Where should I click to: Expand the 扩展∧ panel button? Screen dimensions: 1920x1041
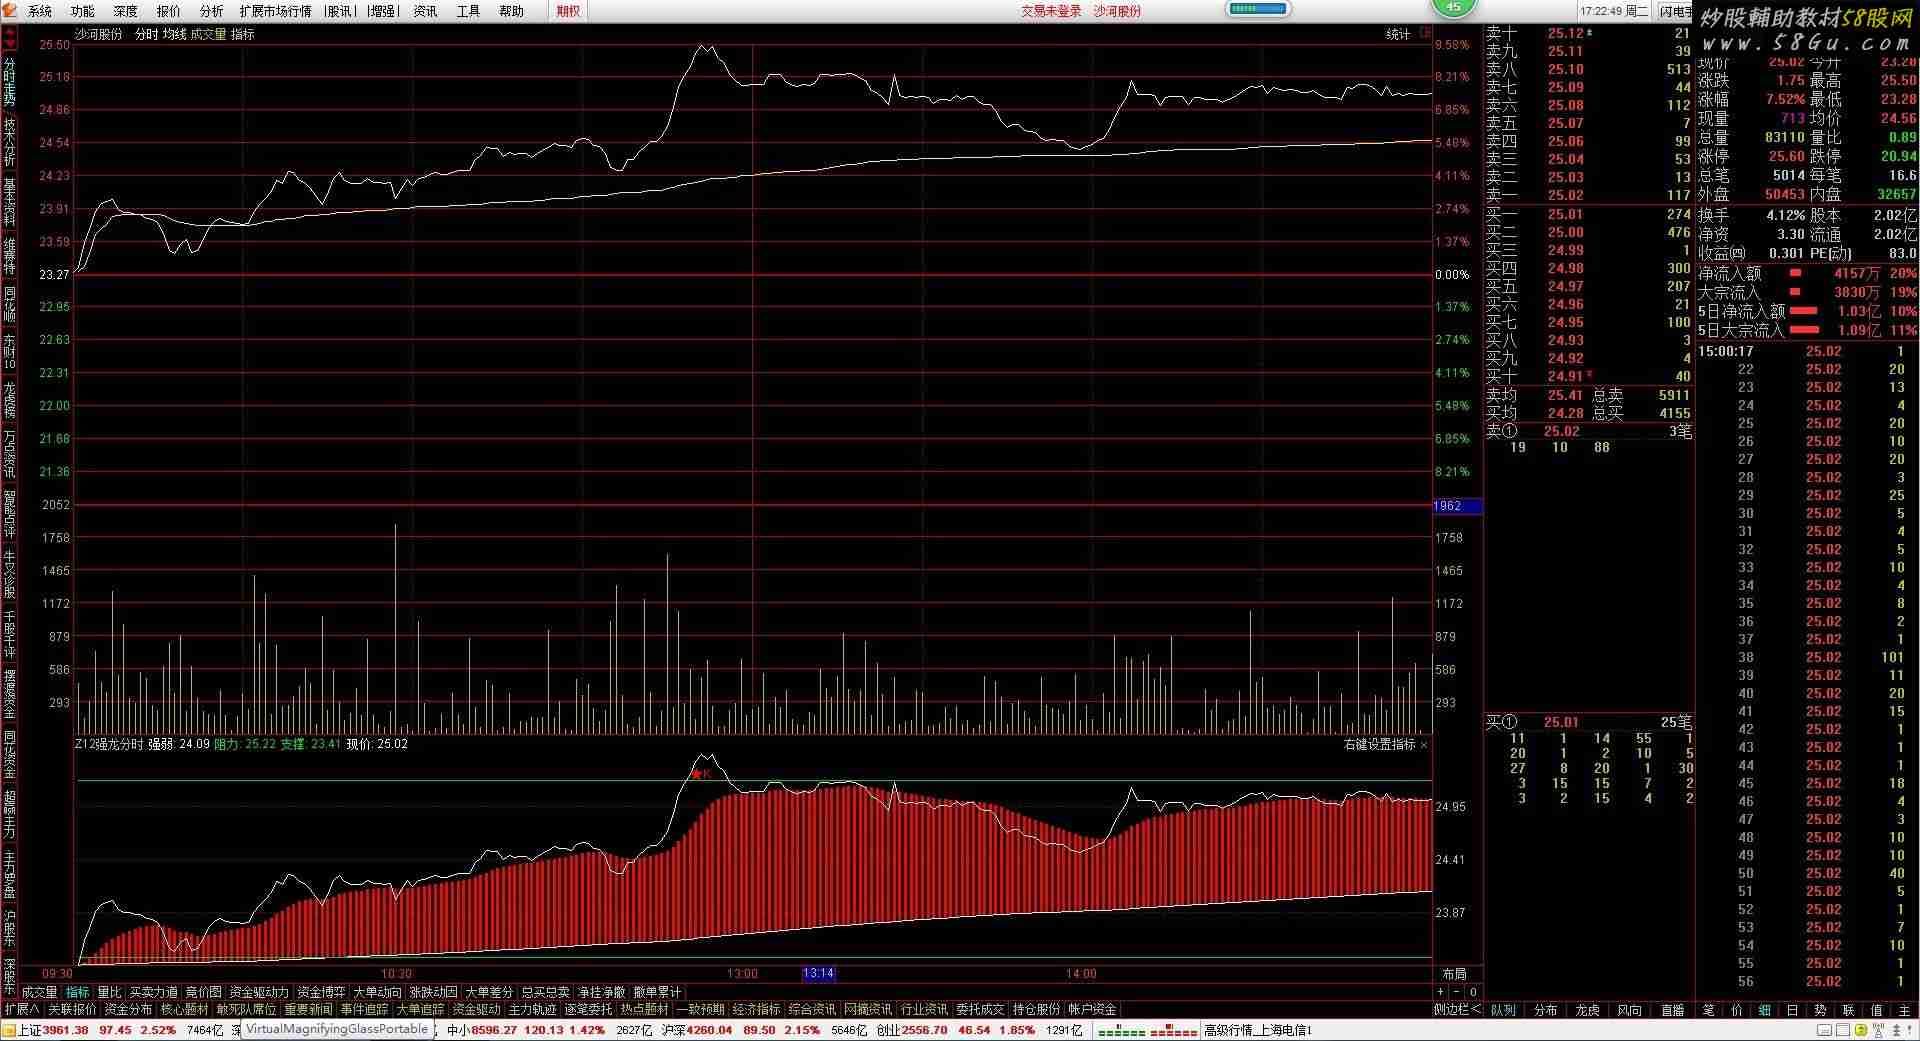(21, 1009)
